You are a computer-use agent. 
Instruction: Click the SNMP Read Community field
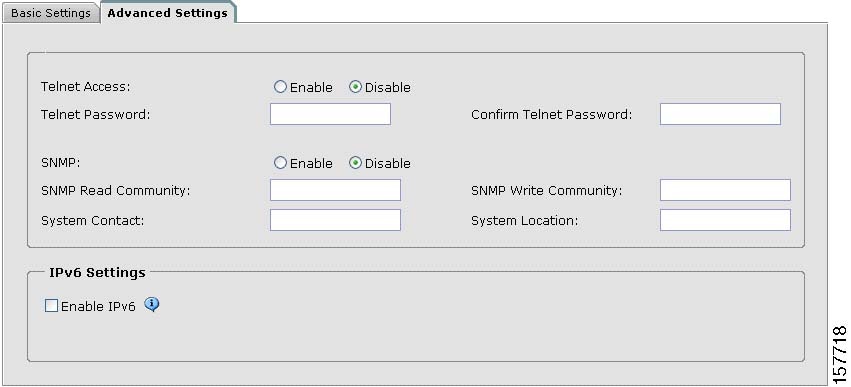(x=335, y=190)
